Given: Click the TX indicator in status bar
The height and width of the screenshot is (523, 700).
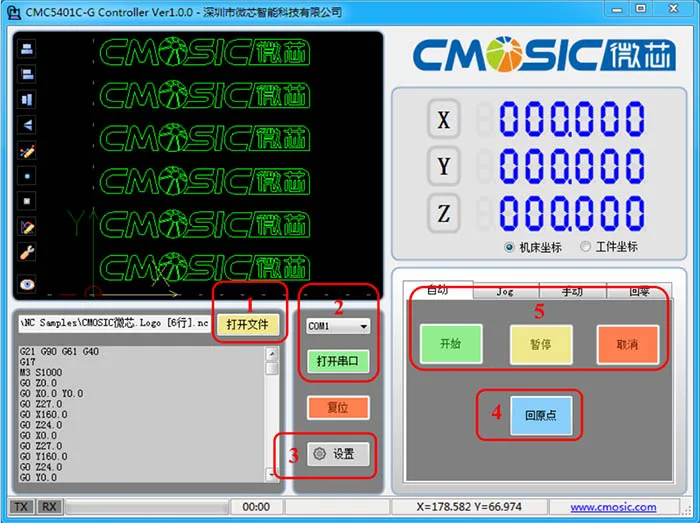Looking at the screenshot, I should pyautogui.click(x=21, y=507).
